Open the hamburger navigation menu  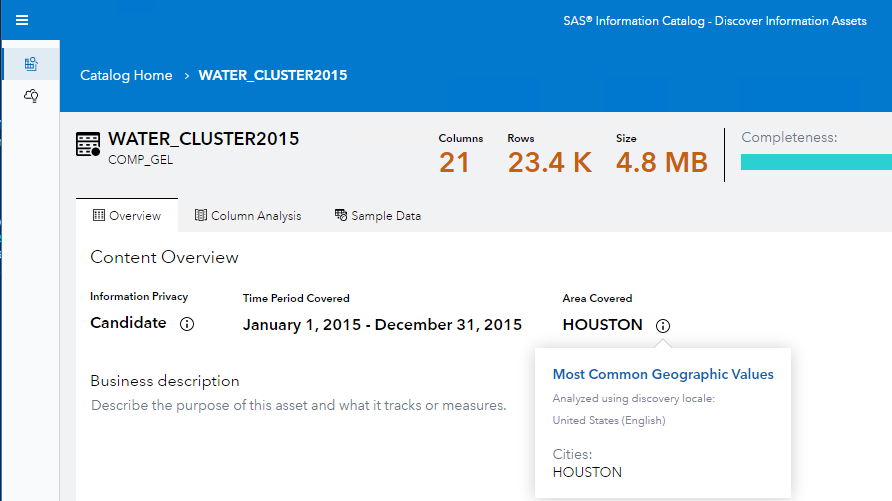click(21, 20)
